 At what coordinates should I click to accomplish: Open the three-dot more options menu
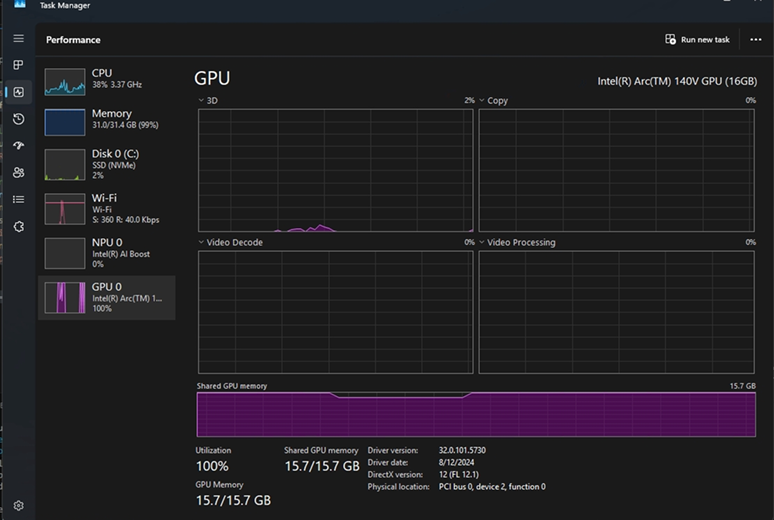click(755, 40)
